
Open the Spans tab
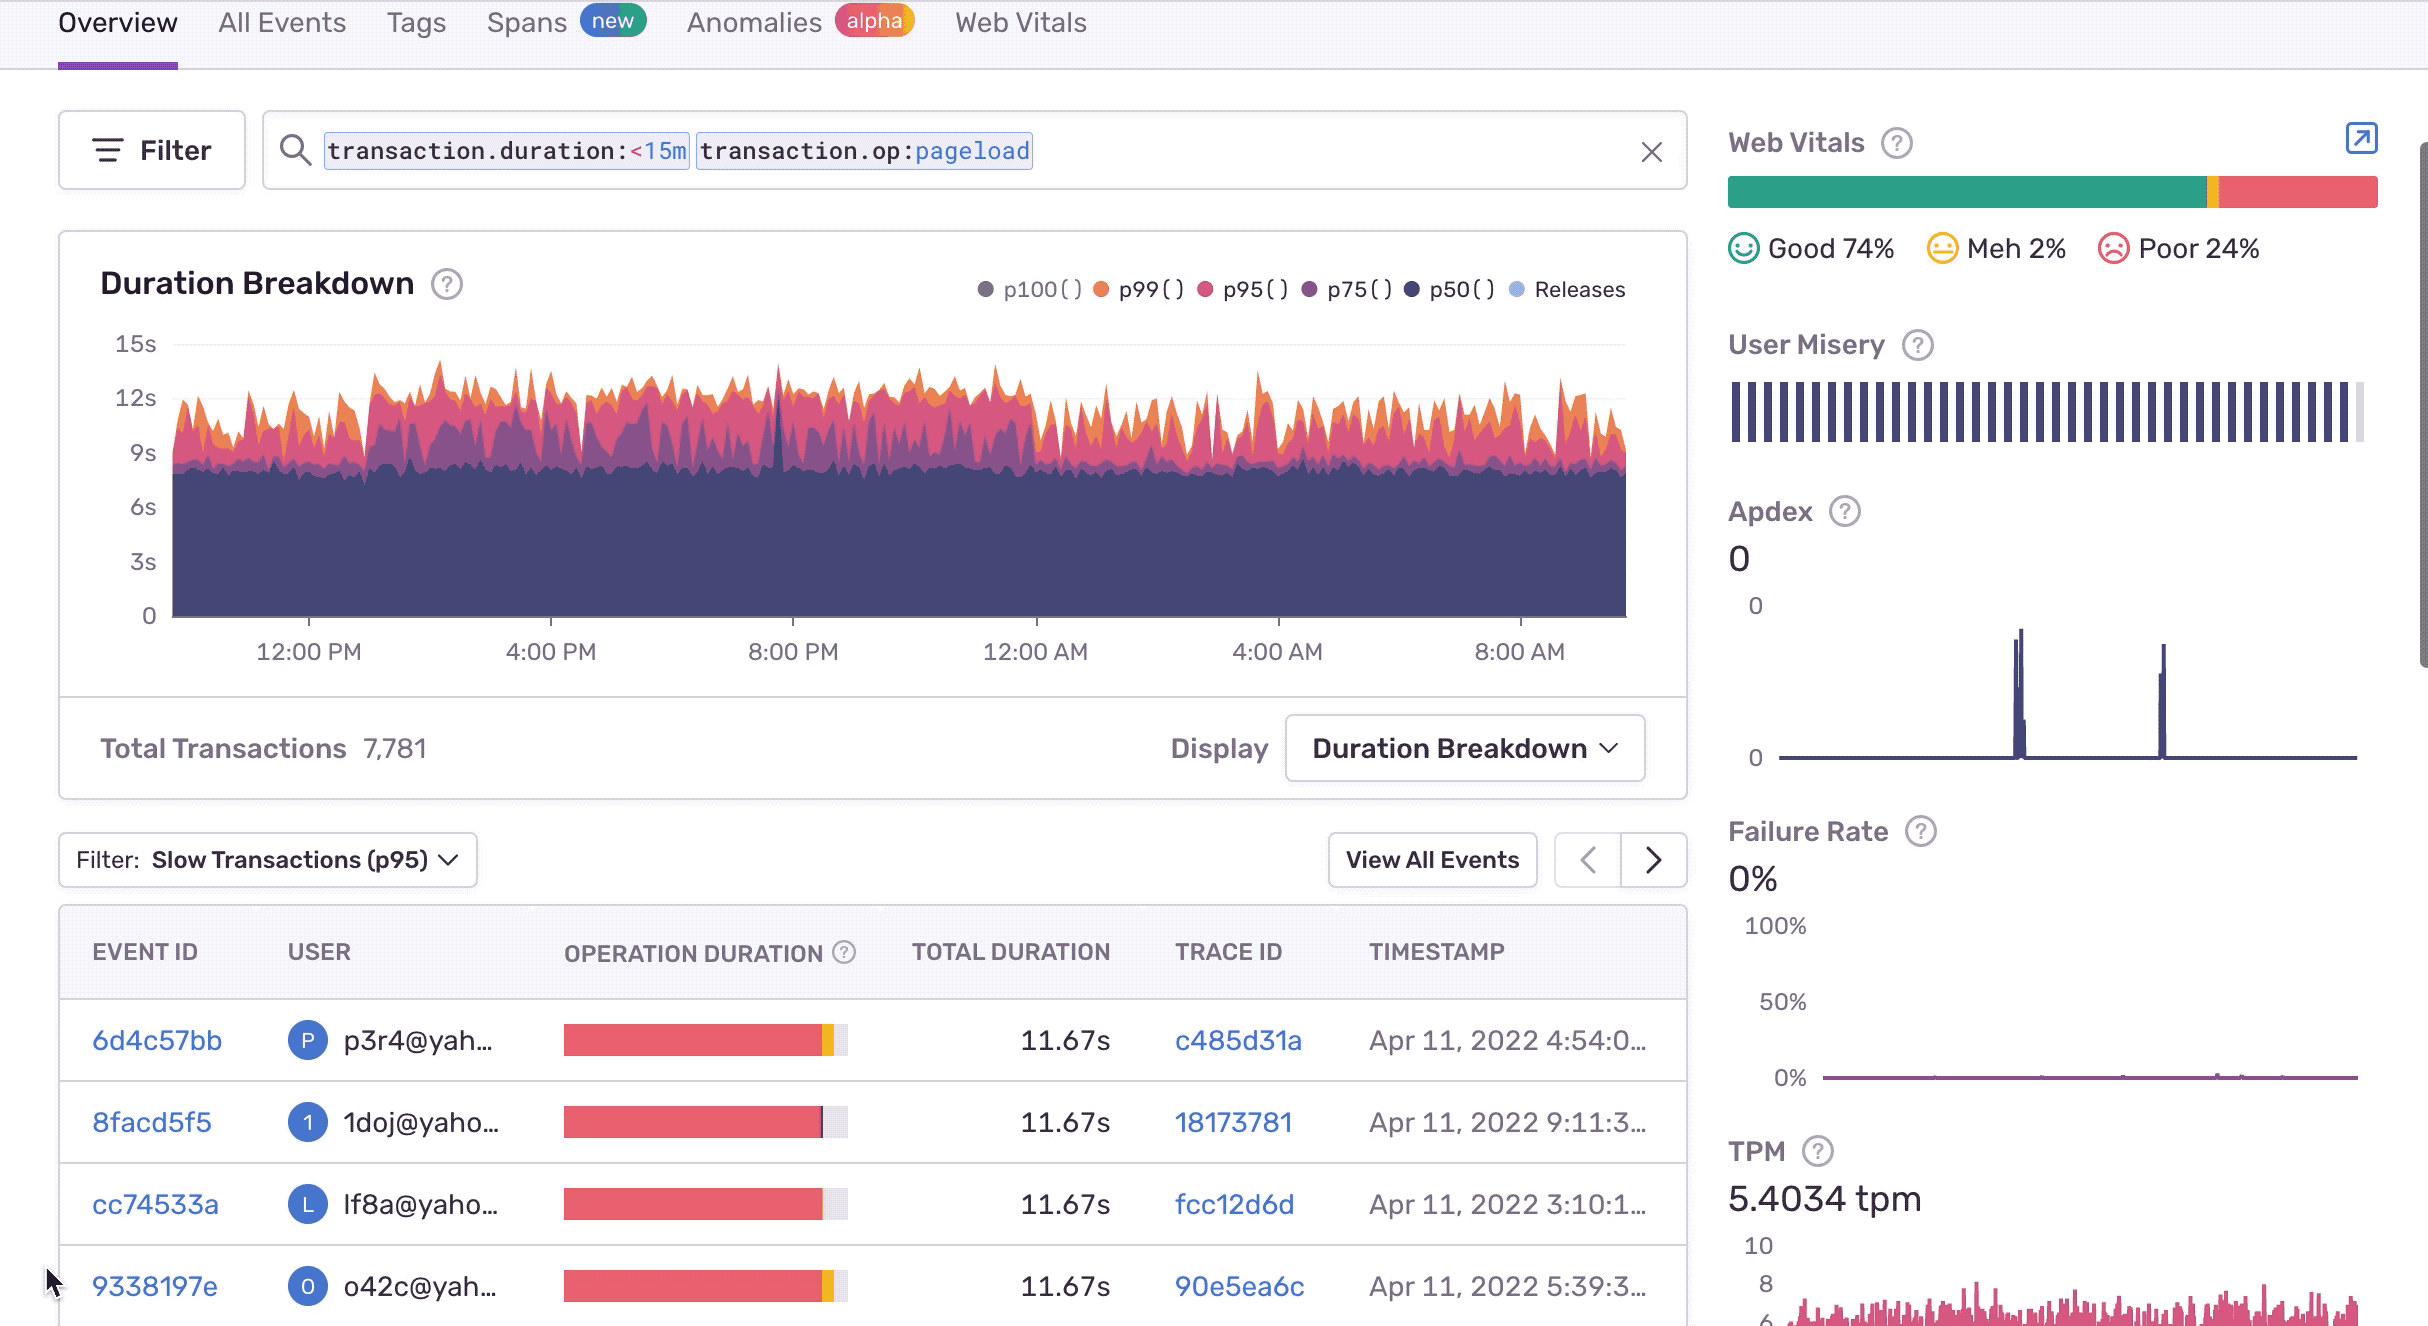pos(527,23)
